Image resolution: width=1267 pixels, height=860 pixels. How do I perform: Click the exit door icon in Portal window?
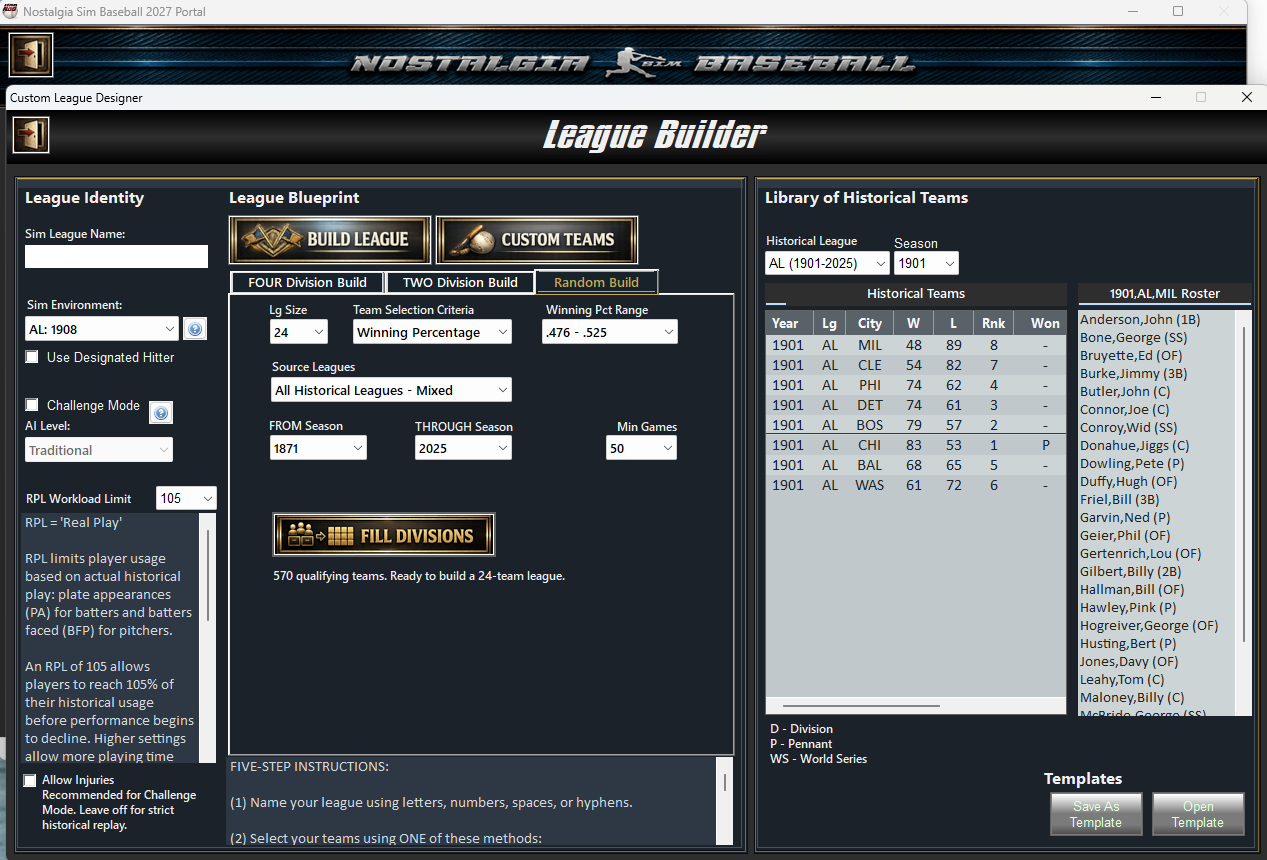click(31, 55)
